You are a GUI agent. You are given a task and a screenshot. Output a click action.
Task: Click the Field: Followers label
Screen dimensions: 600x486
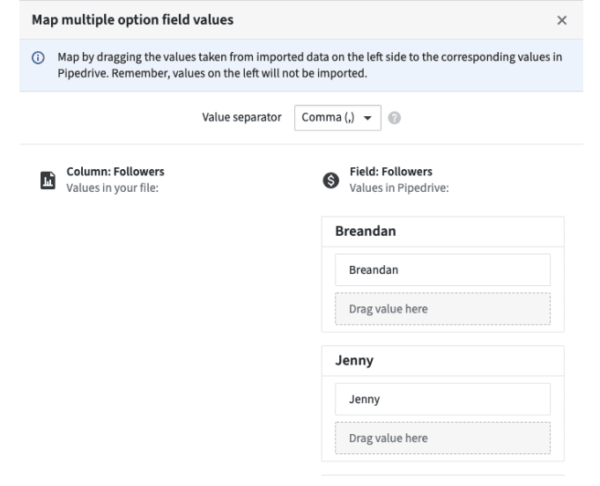tap(391, 171)
